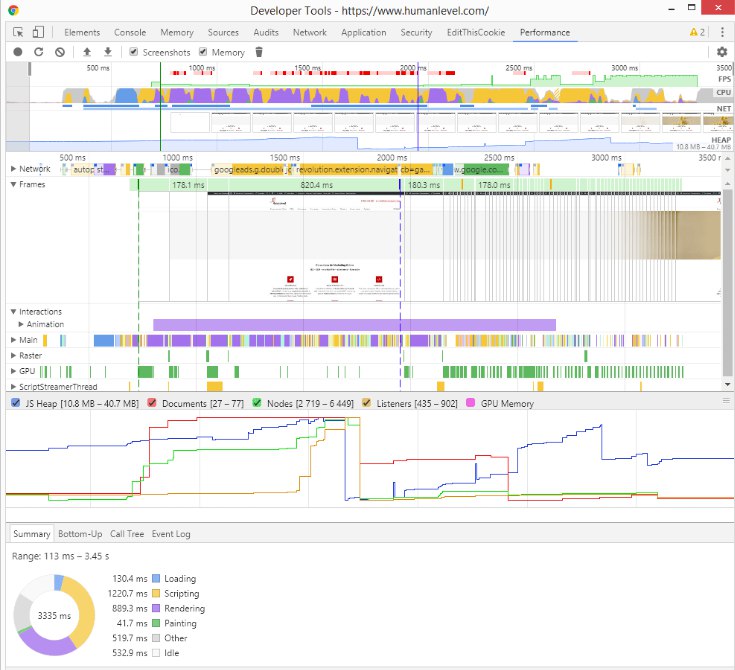Screen dimensions: 735x670
Task: Switch to the Network panel tab
Action: [x=310, y=32]
